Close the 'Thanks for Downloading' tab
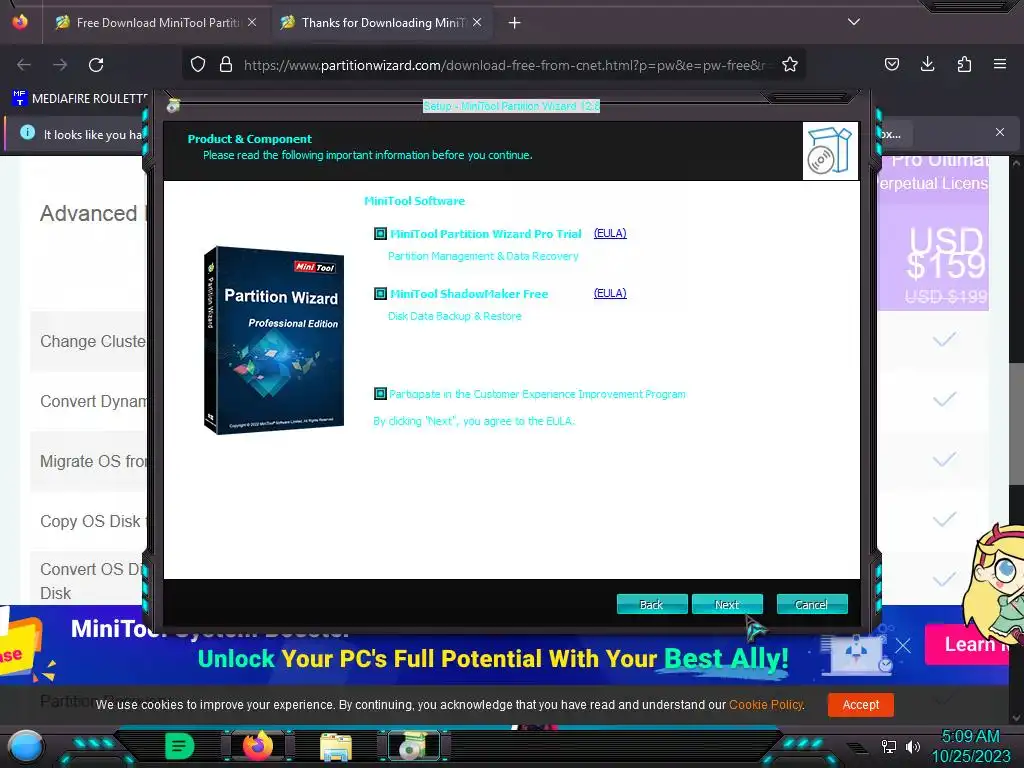 click(477, 22)
